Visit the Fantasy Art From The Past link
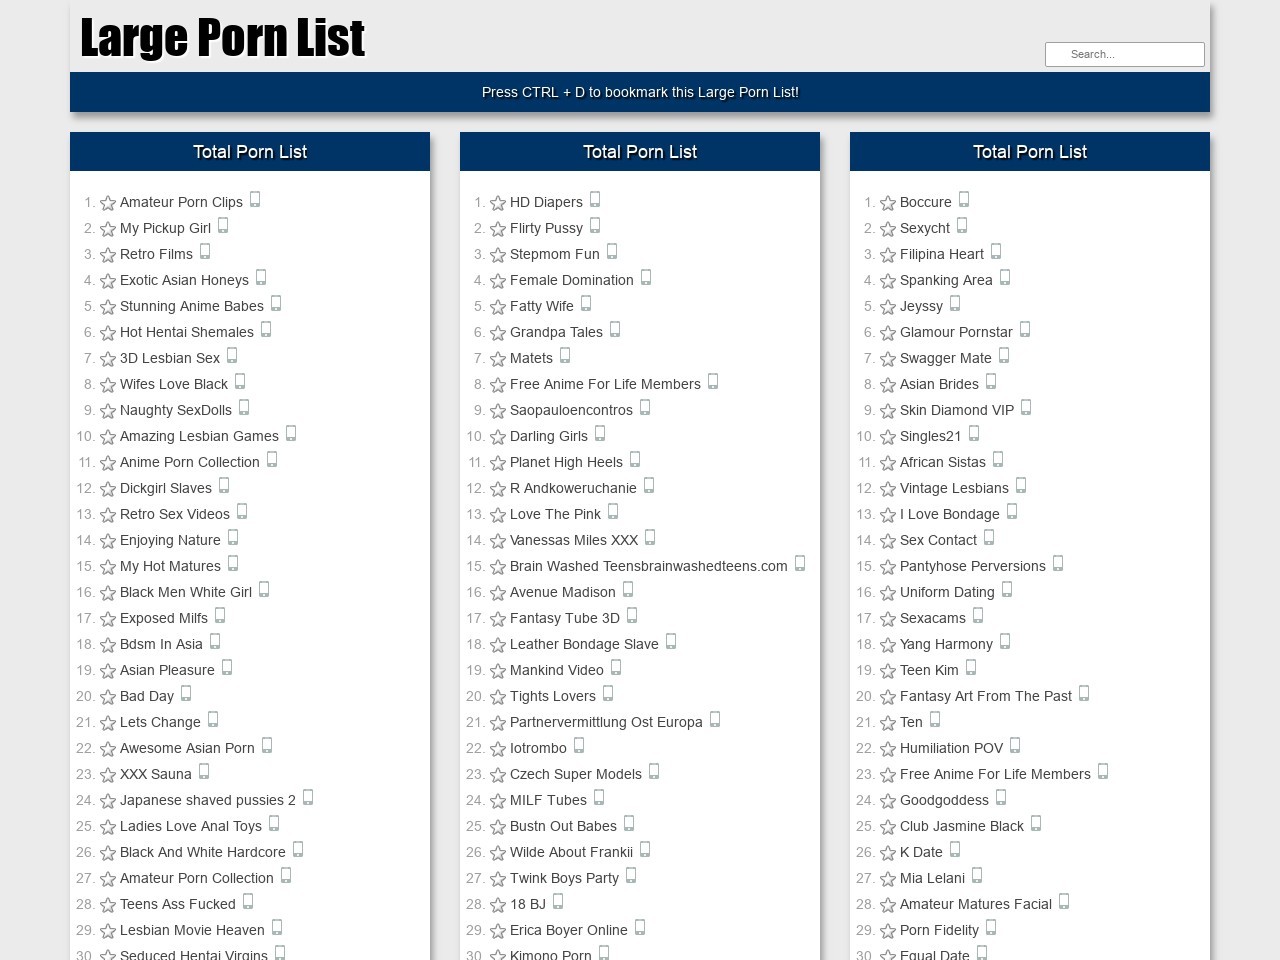Viewport: 1280px width, 960px height. (985, 696)
